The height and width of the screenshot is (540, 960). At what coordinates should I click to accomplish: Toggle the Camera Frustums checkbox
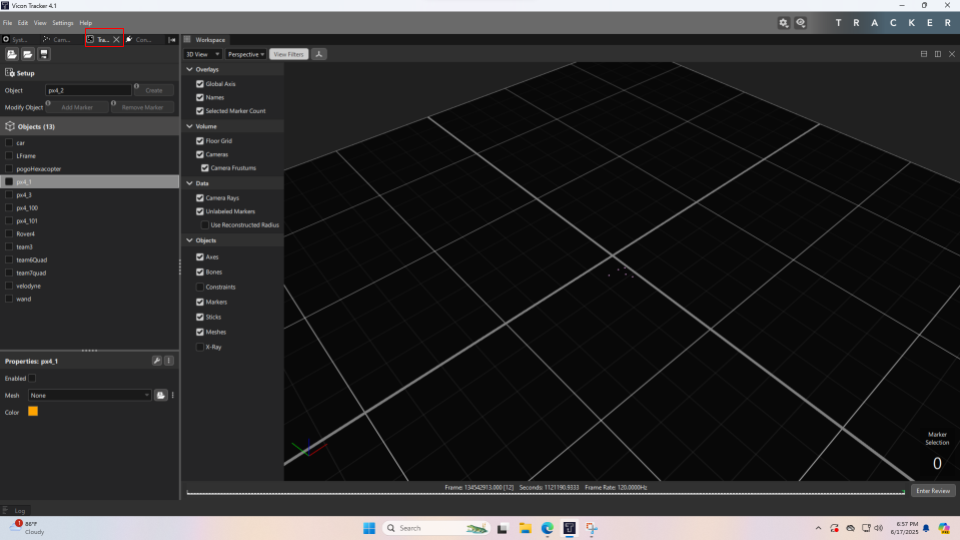pyautogui.click(x=204, y=168)
